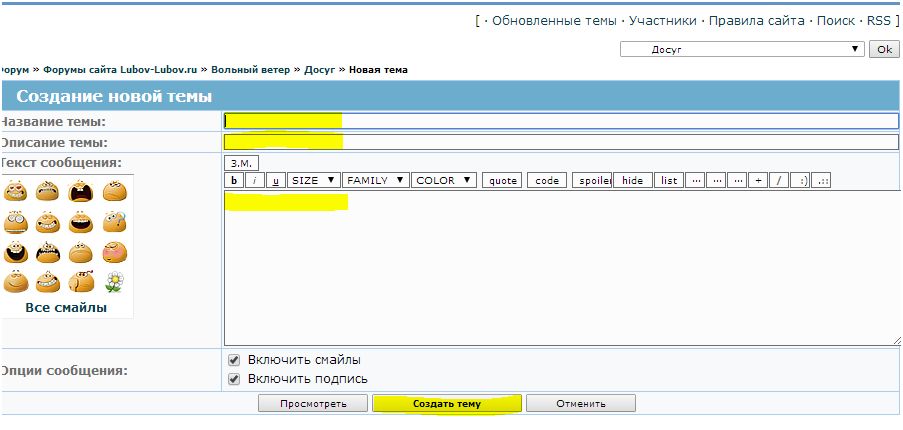The height and width of the screenshot is (430, 903).
Task: Toggle the Включить подпись checkbox
Action: (234, 379)
